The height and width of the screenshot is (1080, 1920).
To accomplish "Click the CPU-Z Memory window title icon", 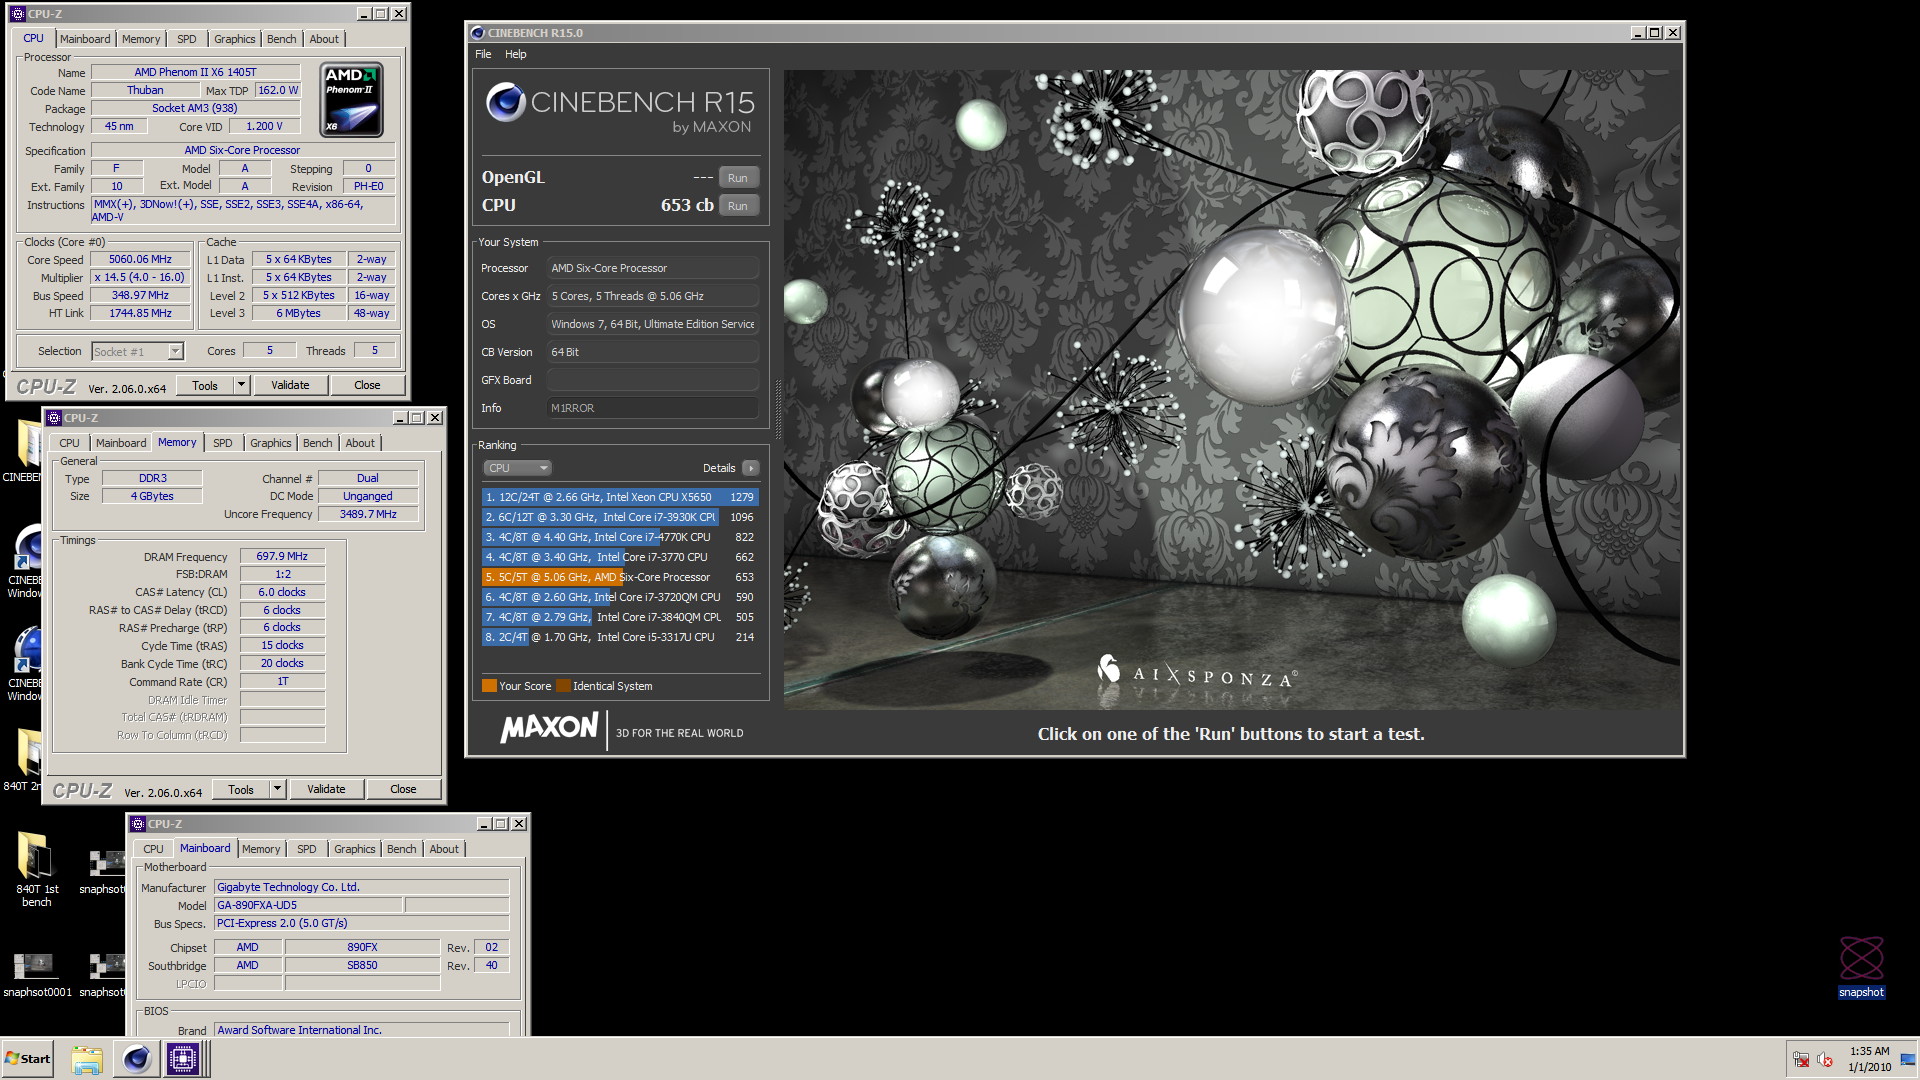I will tap(54, 418).
